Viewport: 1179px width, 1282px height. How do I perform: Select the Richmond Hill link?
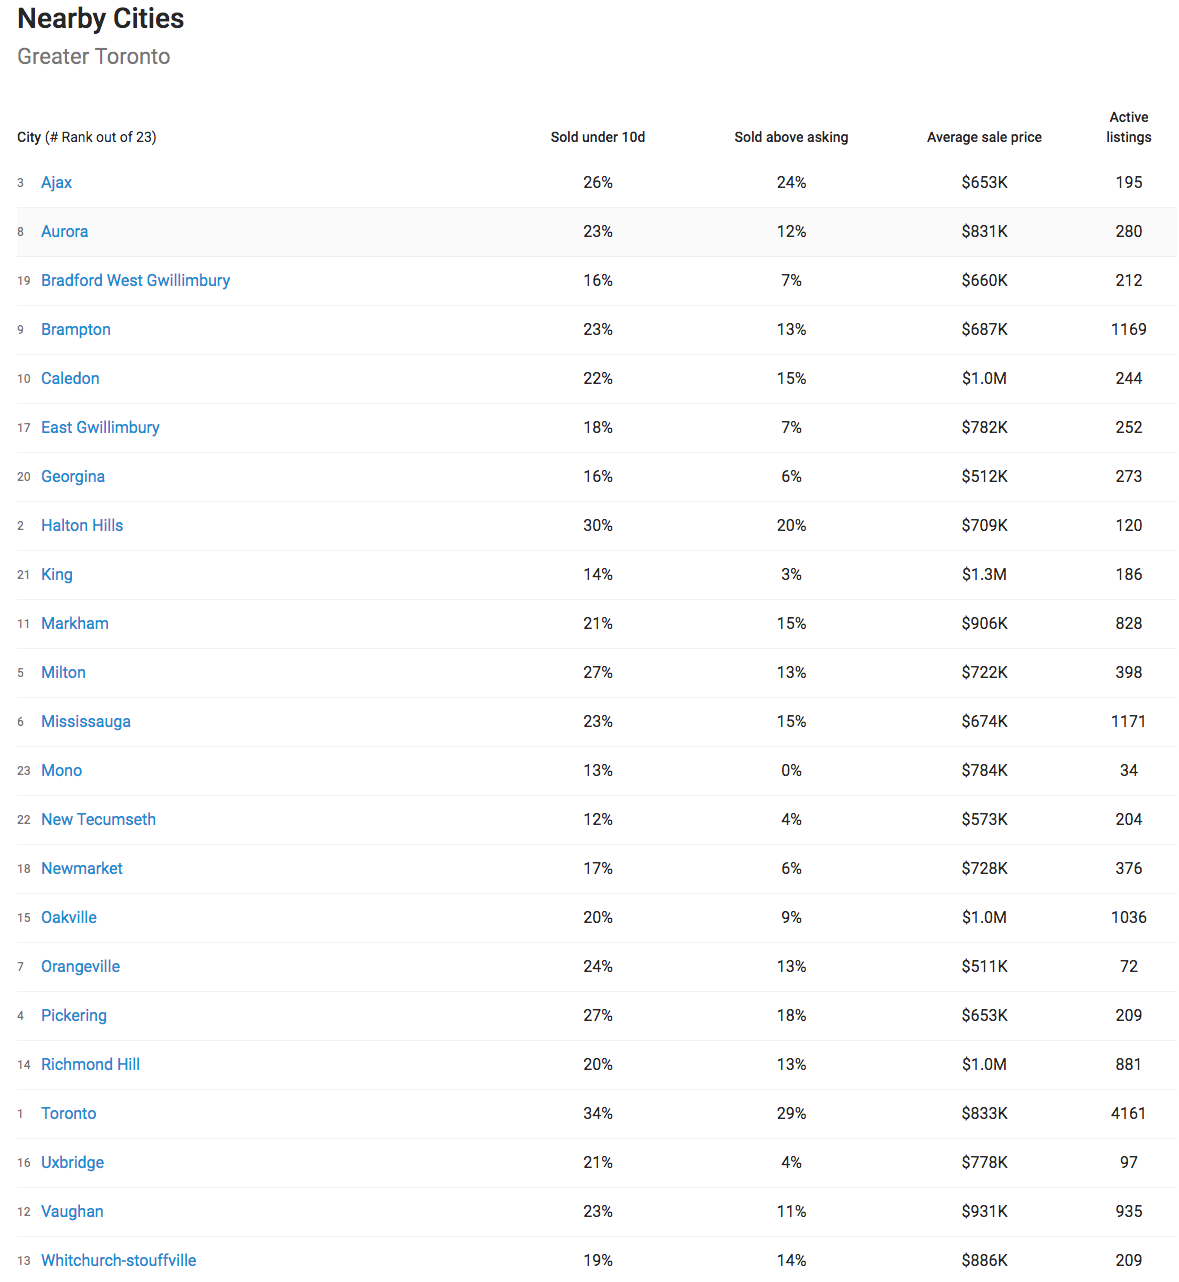[x=90, y=1064]
